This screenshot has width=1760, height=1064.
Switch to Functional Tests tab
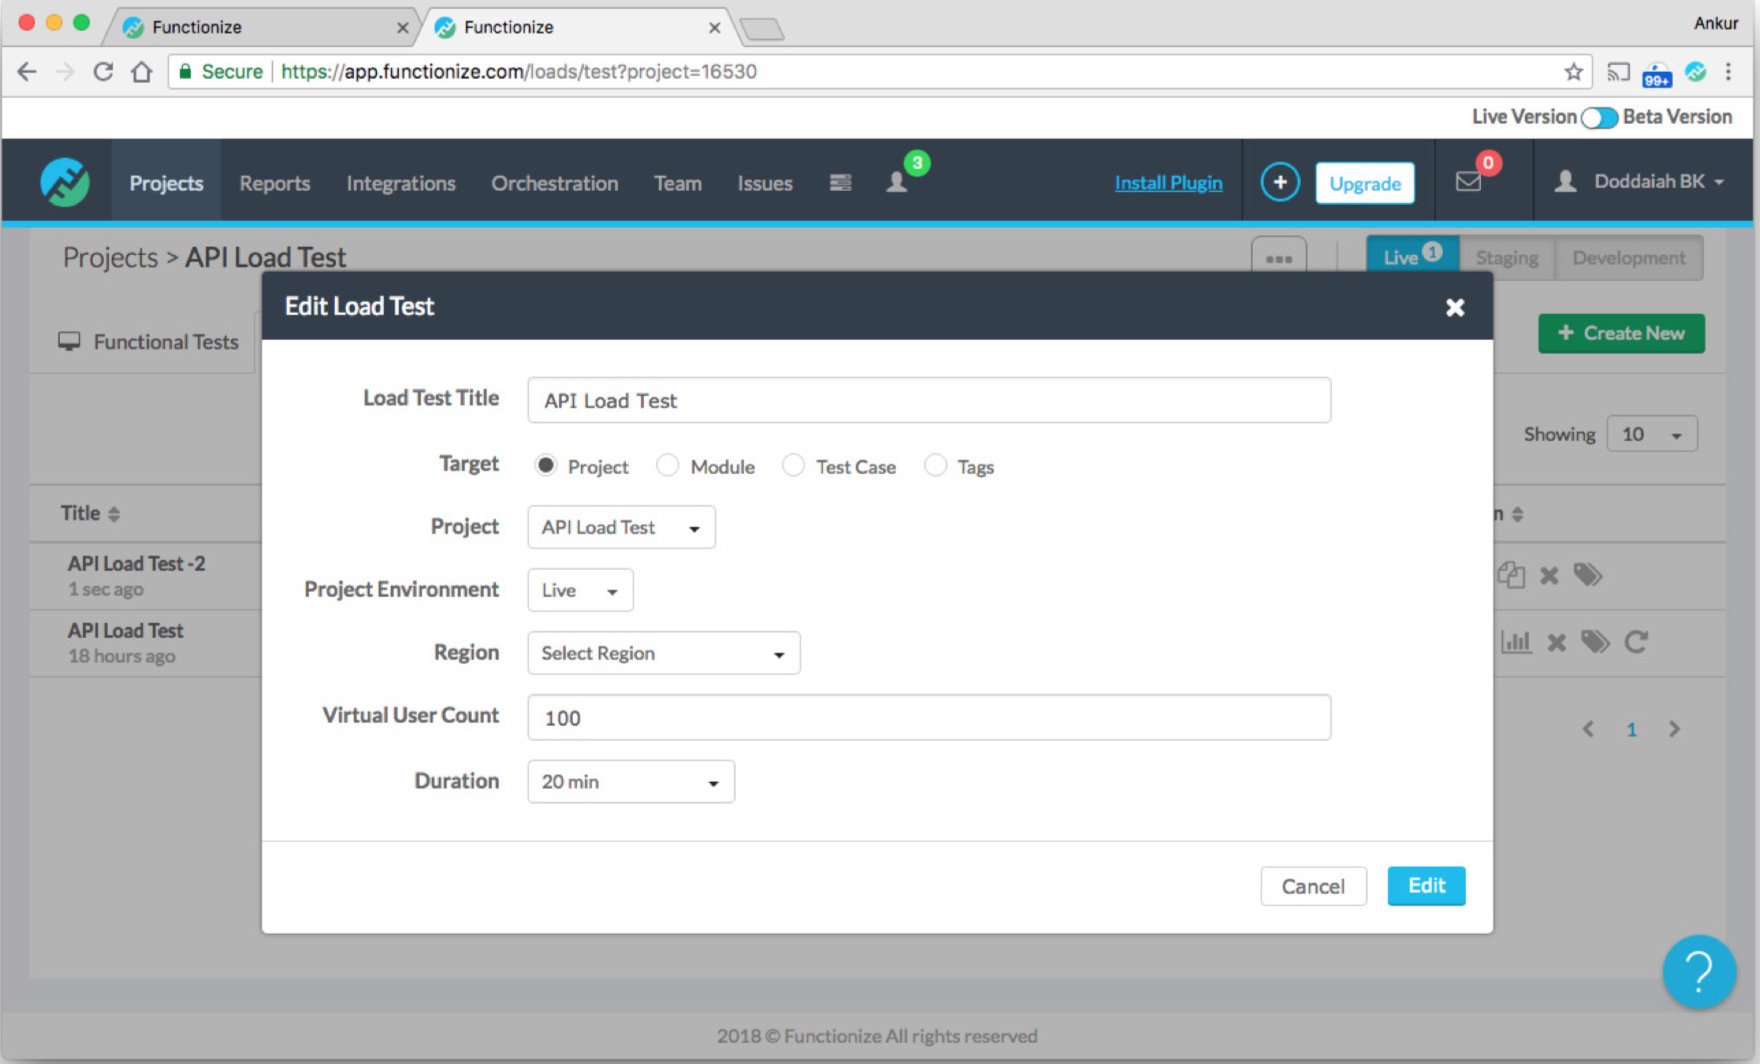pos(148,342)
